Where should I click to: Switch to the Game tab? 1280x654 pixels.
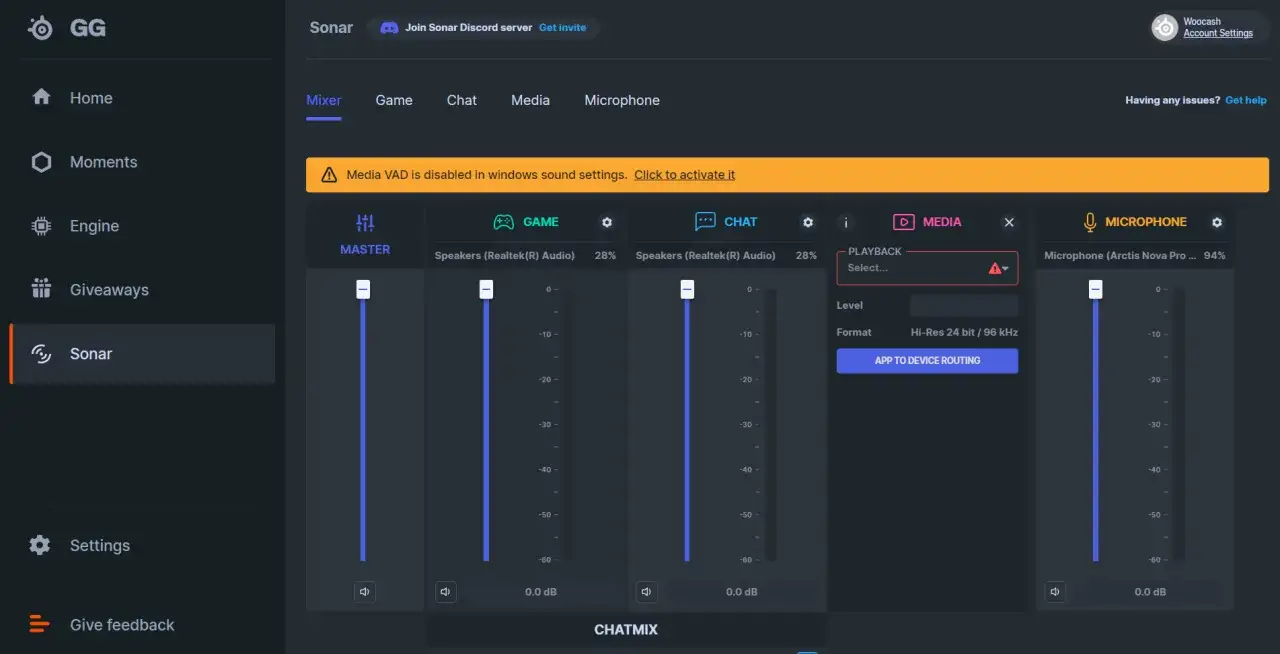point(394,100)
